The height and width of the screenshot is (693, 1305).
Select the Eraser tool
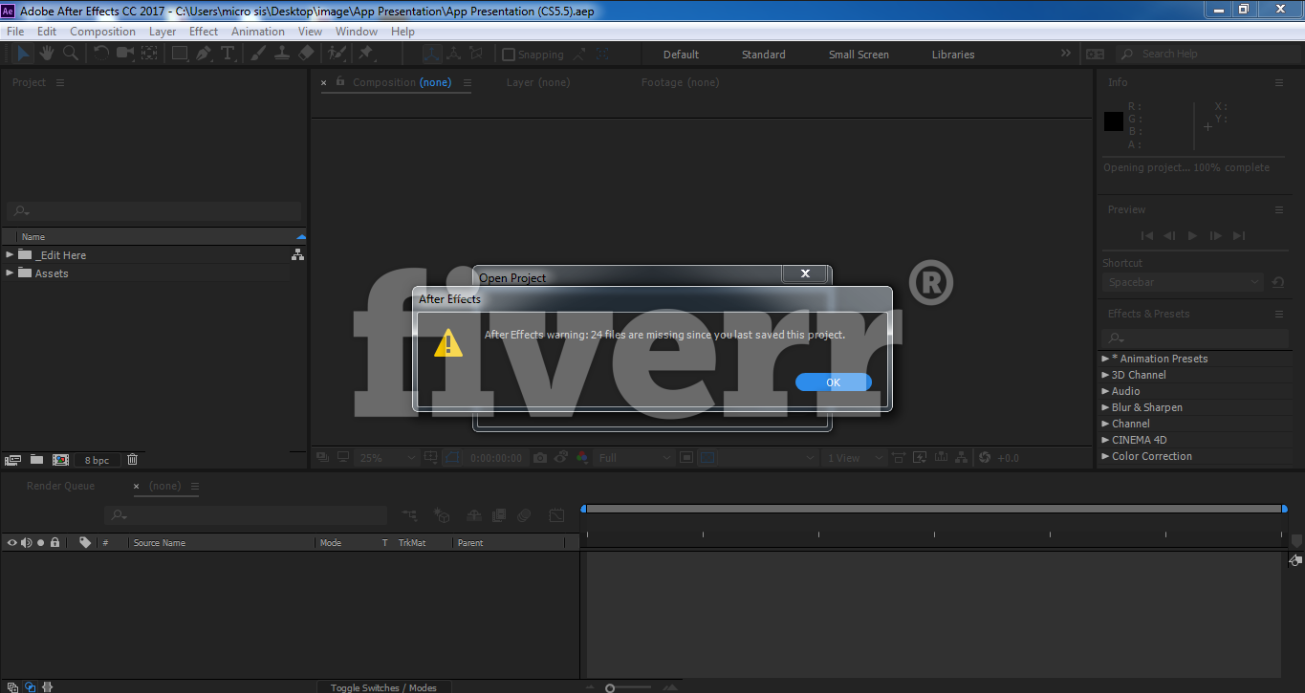point(306,54)
